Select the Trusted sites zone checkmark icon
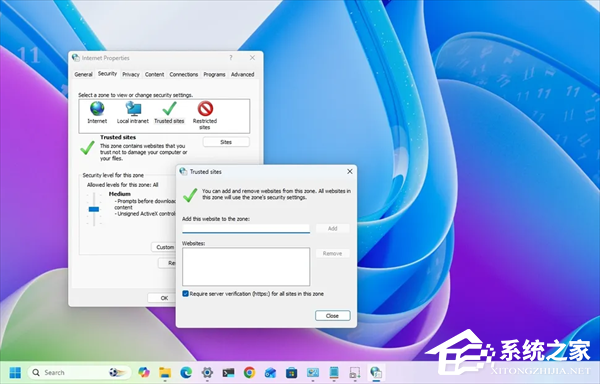 (x=169, y=109)
